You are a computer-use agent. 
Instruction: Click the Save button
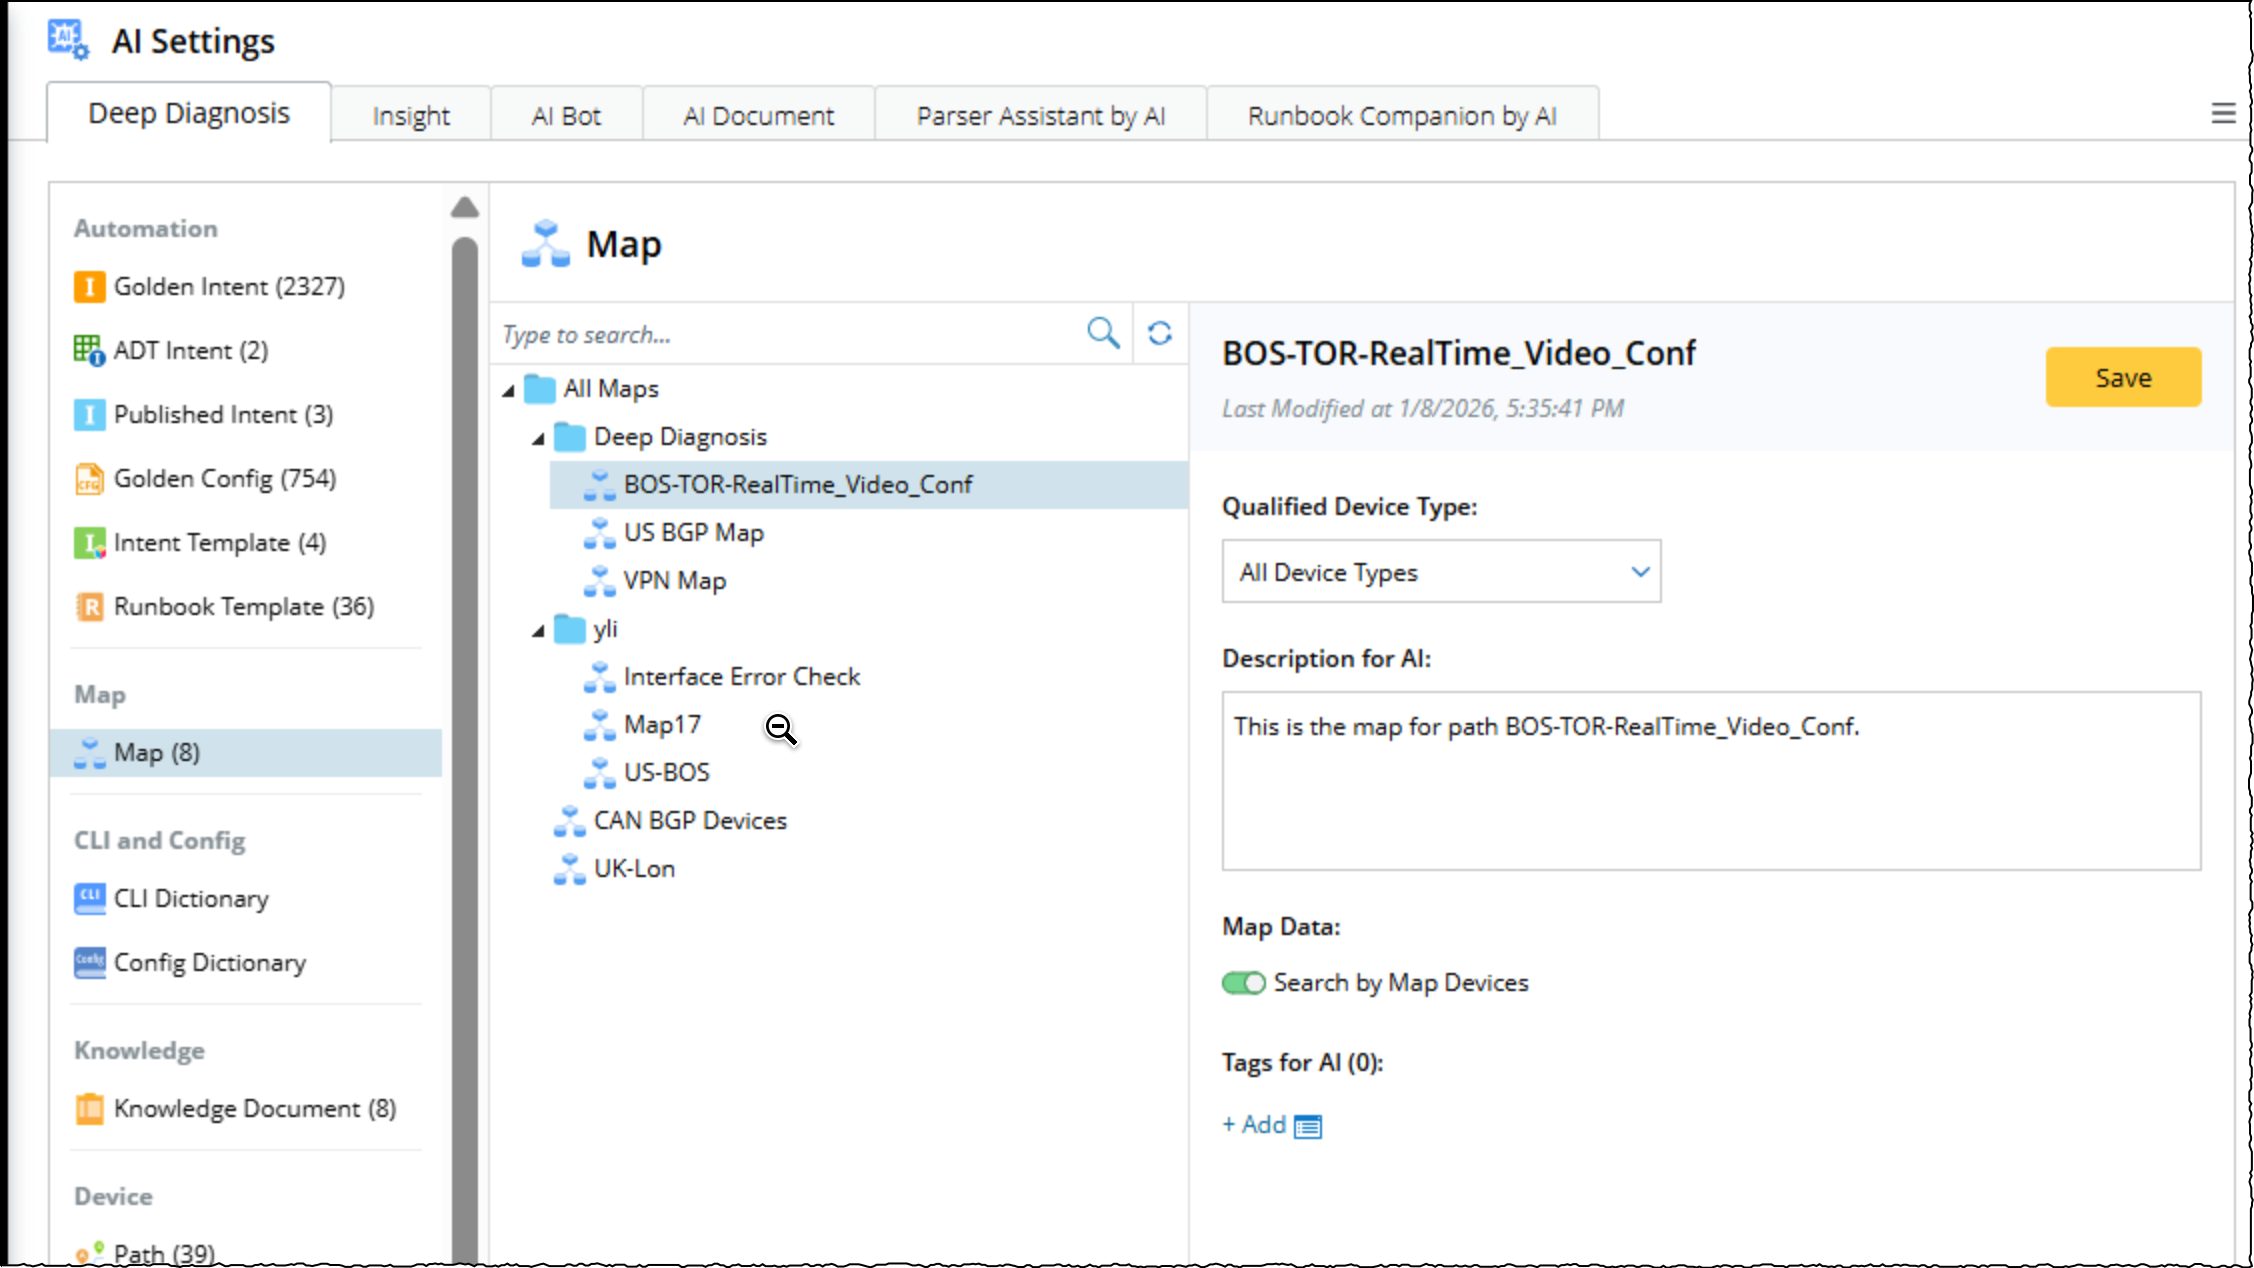(2122, 378)
